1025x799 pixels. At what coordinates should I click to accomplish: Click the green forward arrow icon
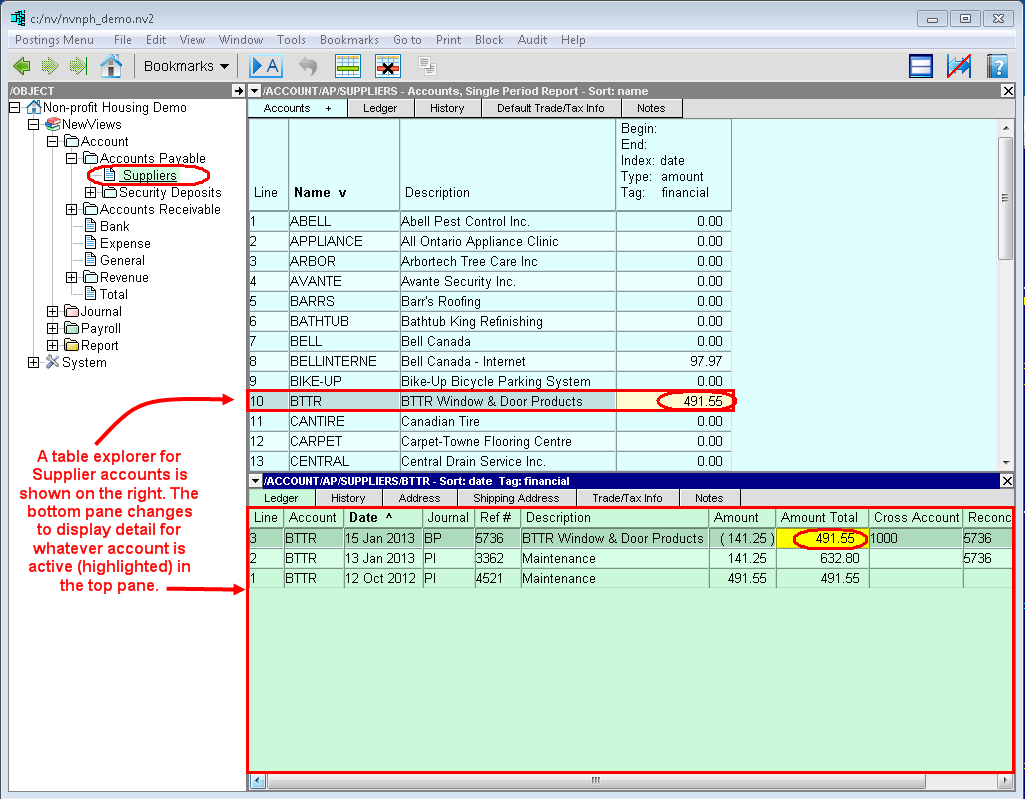(50, 66)
